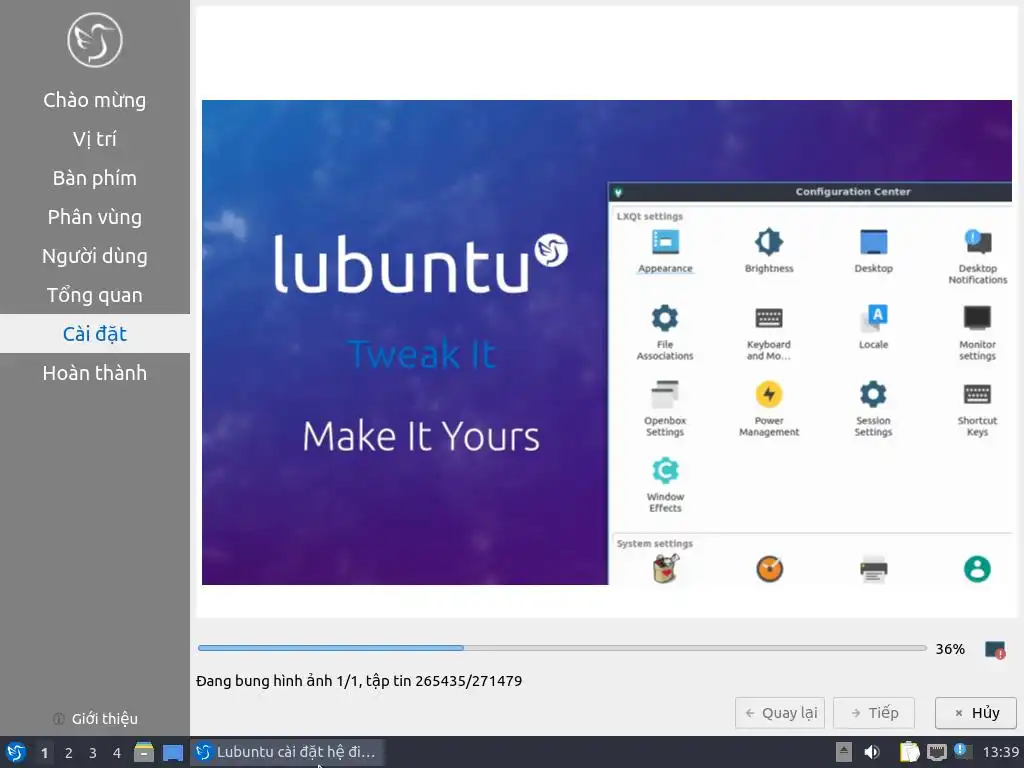Click the Lubuntu bird logo in the sidebar
Viewport: 1024px width, 768px height.
tap(95, 40)
